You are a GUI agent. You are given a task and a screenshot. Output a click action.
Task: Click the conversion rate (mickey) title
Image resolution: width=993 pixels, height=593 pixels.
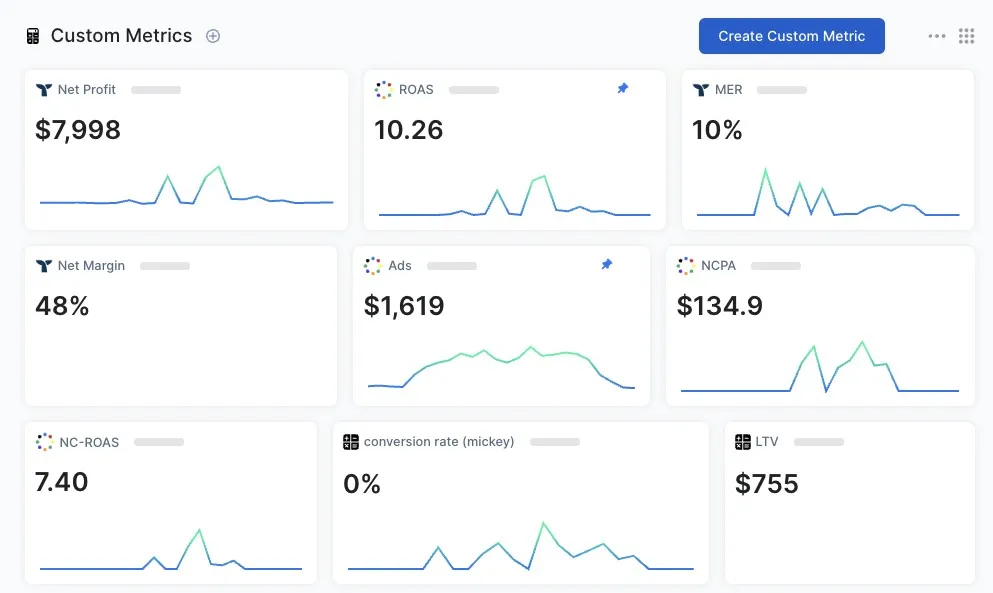(x=439, y=442)
